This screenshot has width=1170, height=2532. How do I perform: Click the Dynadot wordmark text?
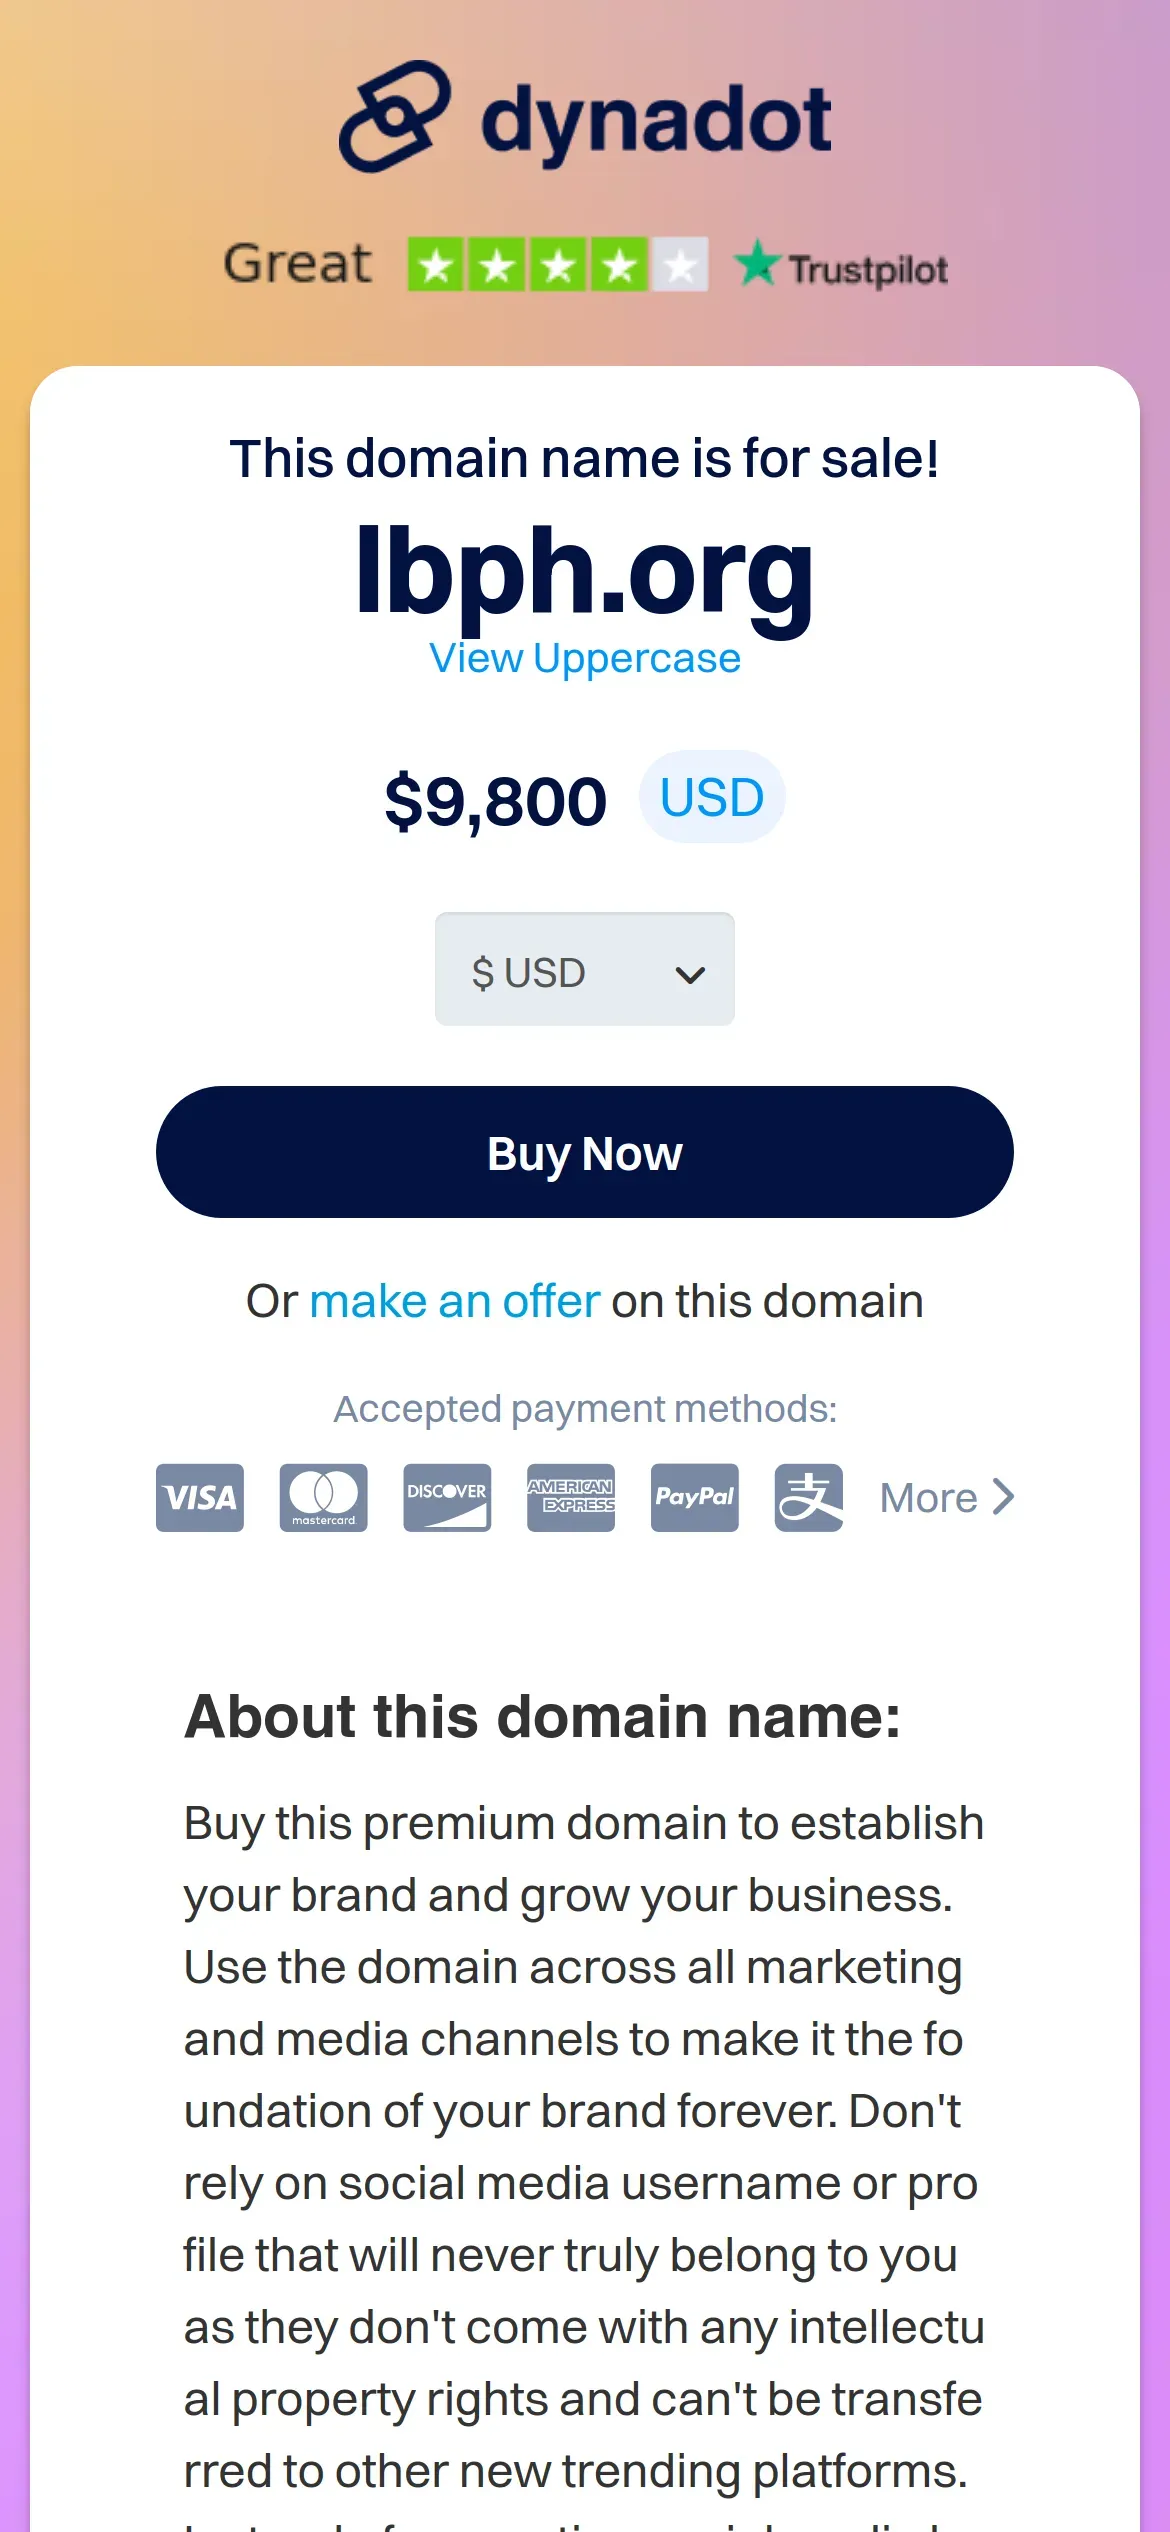pyautogui.click(x=656, y=121)
